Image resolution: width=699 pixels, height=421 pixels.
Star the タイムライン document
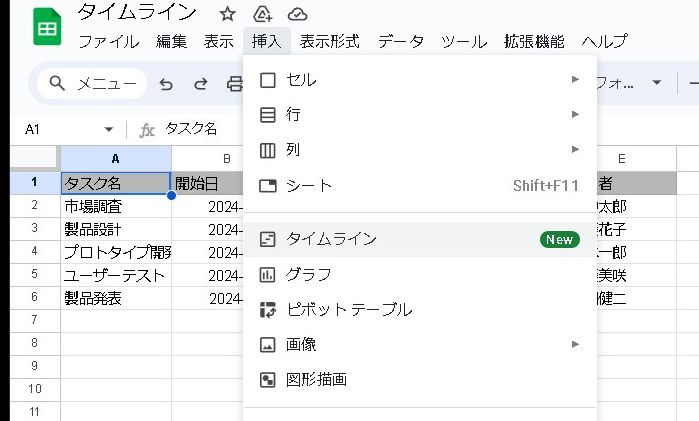[x=228, y=14]
